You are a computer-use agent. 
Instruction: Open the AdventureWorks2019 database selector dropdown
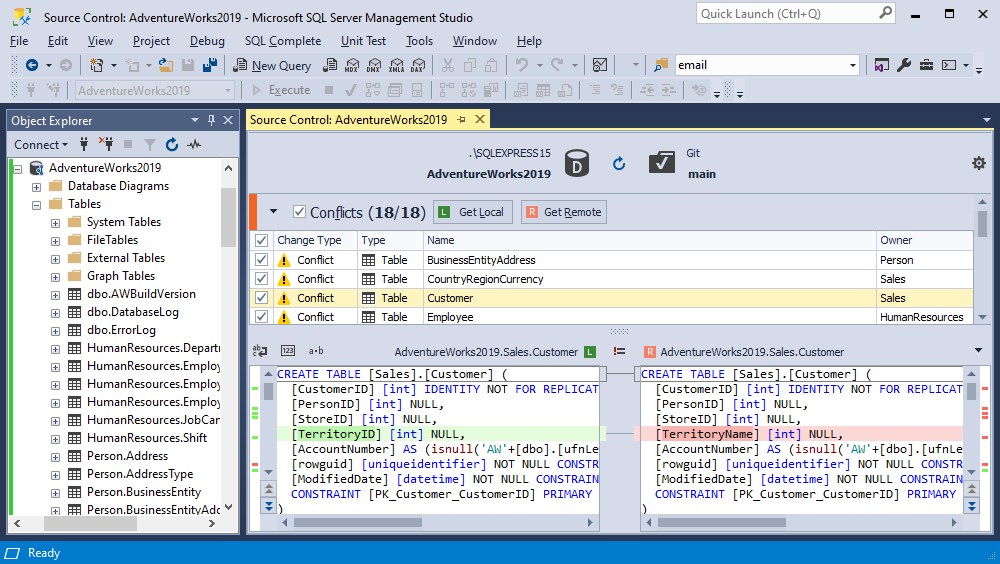[228, 91]
